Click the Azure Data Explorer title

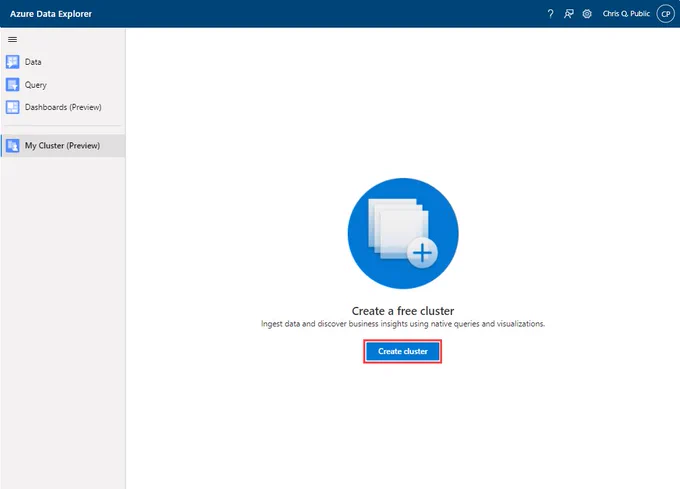tap(51, 14)
